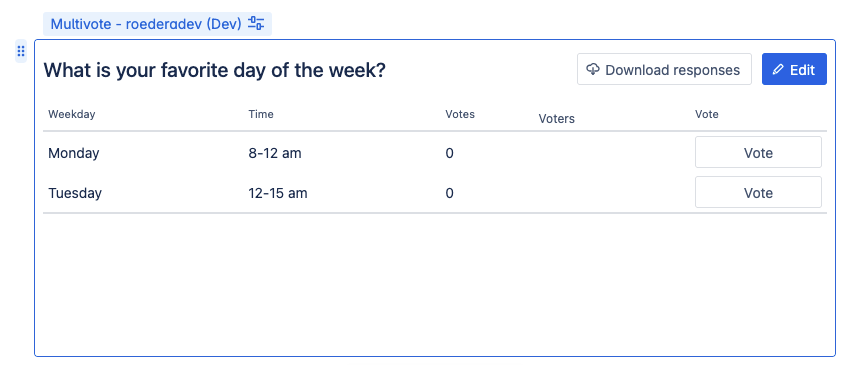Click the pencil icon on Edit

point(778,69)
